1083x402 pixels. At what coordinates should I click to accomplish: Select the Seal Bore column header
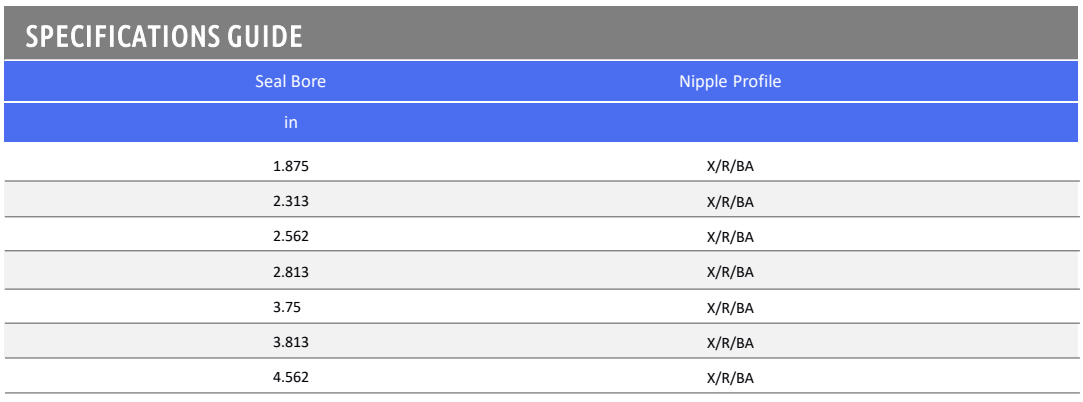pyautogui.click(x=291, y=82)
